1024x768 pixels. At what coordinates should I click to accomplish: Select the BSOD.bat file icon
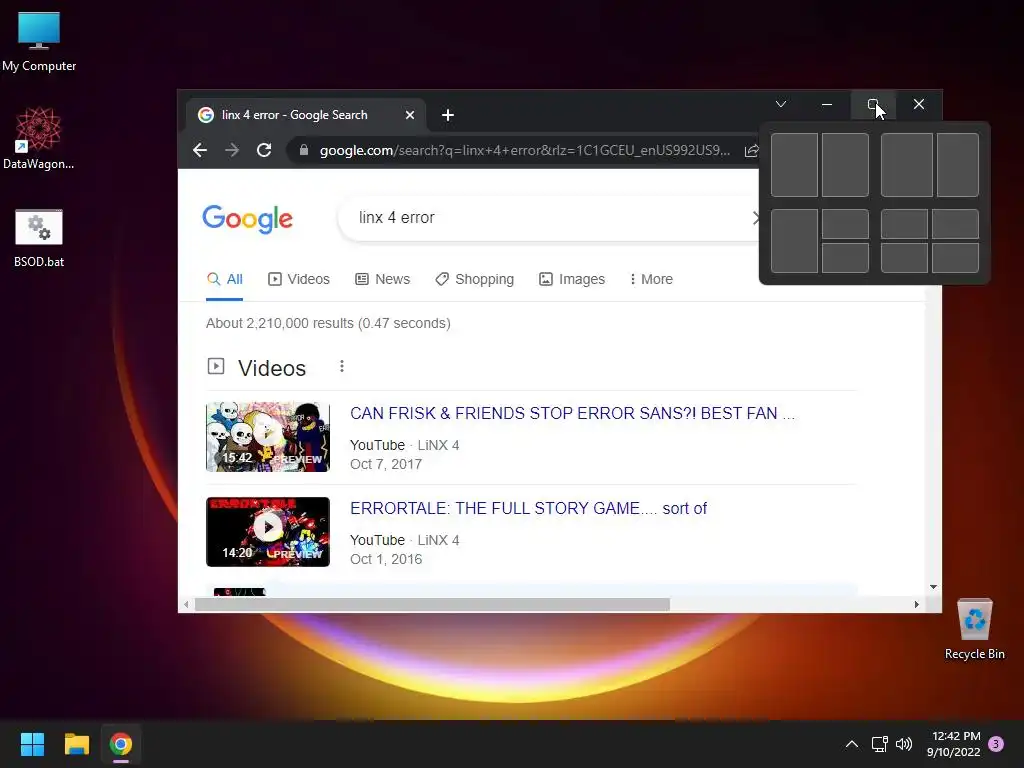pos(39,238)
